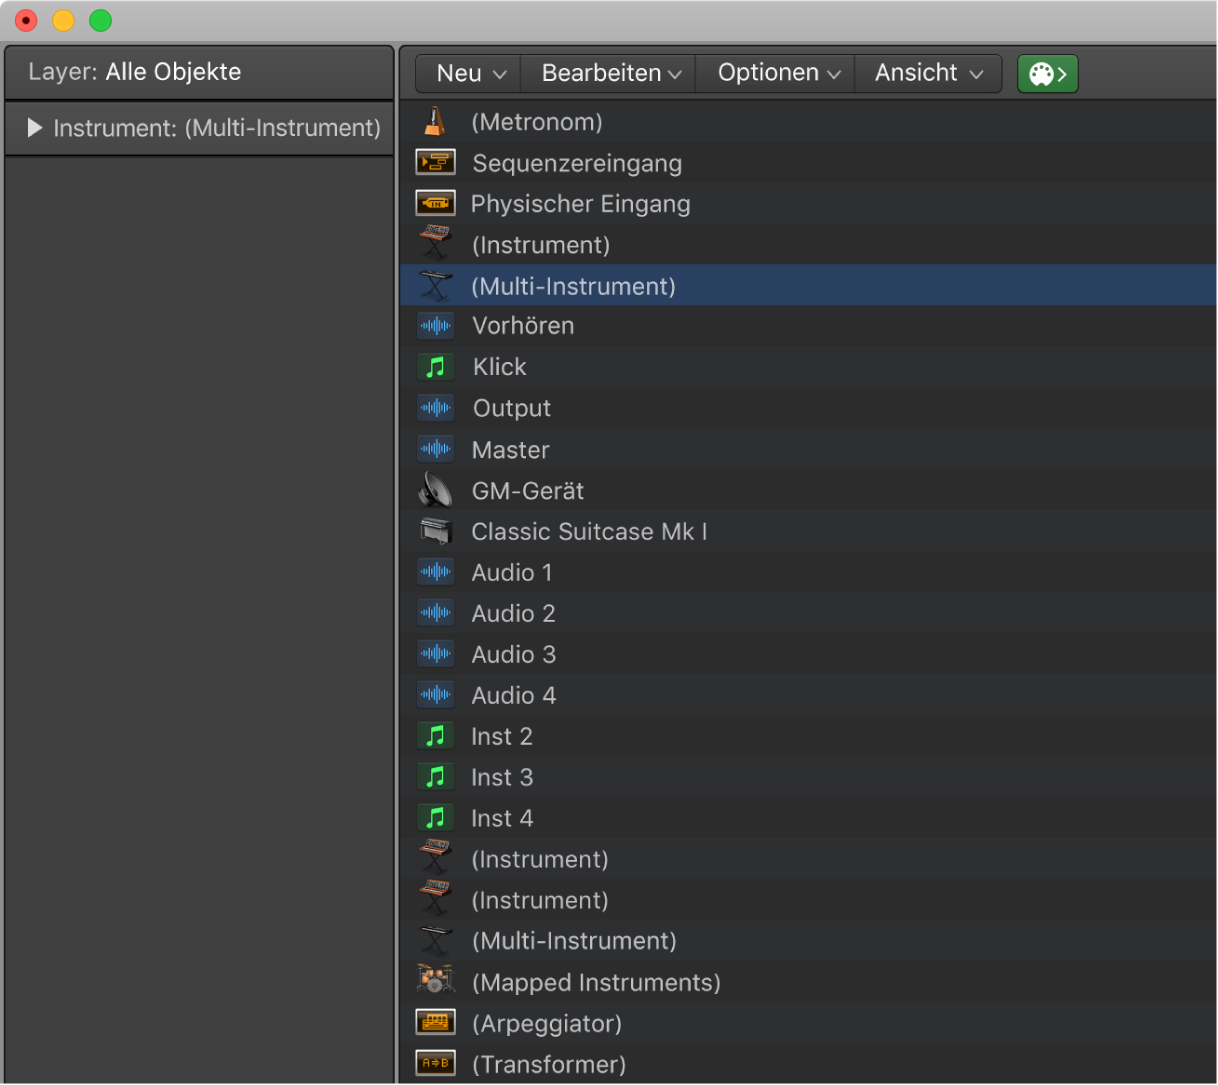Open the Optionen menu
The height and width of the screenshot is (1085, 1218).
tap(778, 74)
